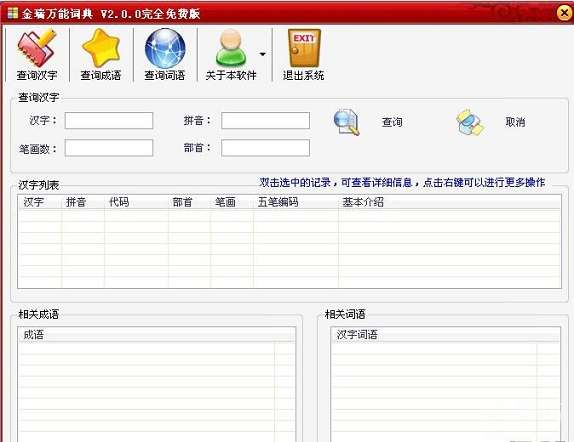Click the 汉字词语 list column header
574x442 pixels.
(434, 335)
